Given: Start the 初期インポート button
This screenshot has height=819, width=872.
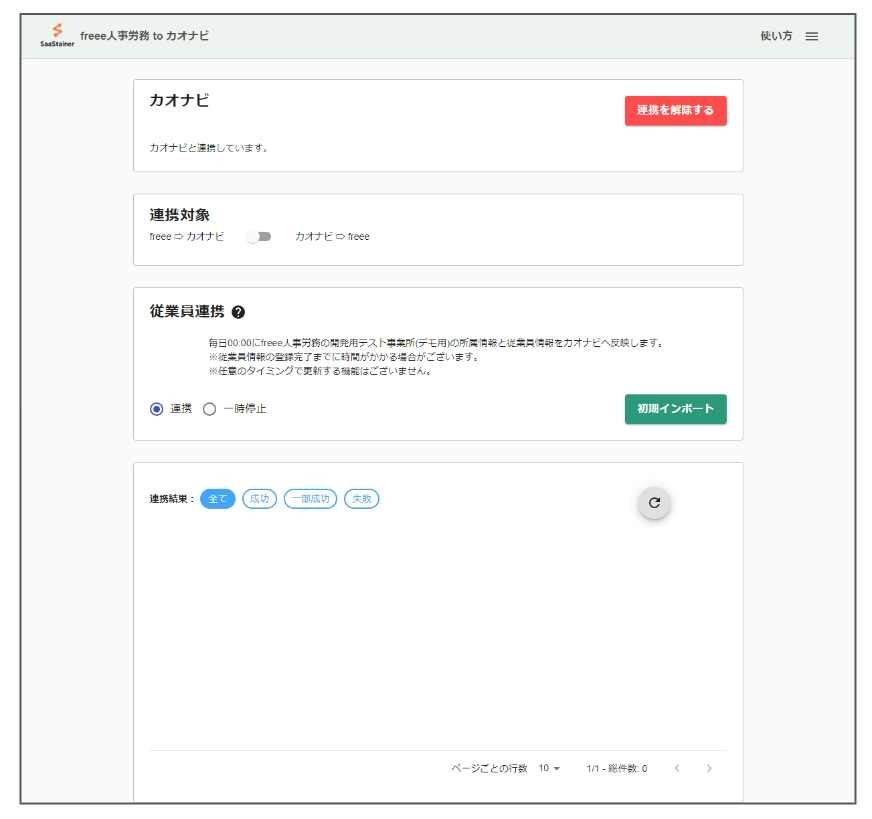Looking at the screenshot, I should tap(675, 409).
